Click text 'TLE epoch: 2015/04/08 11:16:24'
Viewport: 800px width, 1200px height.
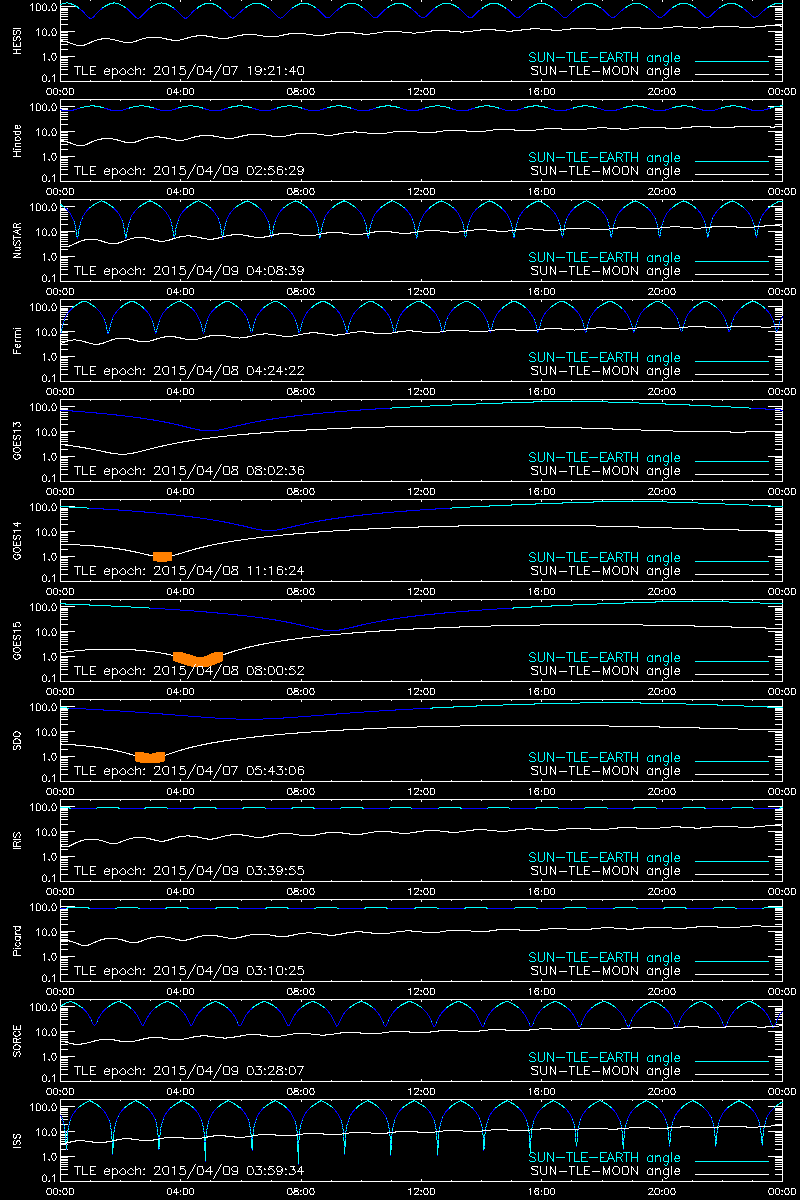pos(189,571)
